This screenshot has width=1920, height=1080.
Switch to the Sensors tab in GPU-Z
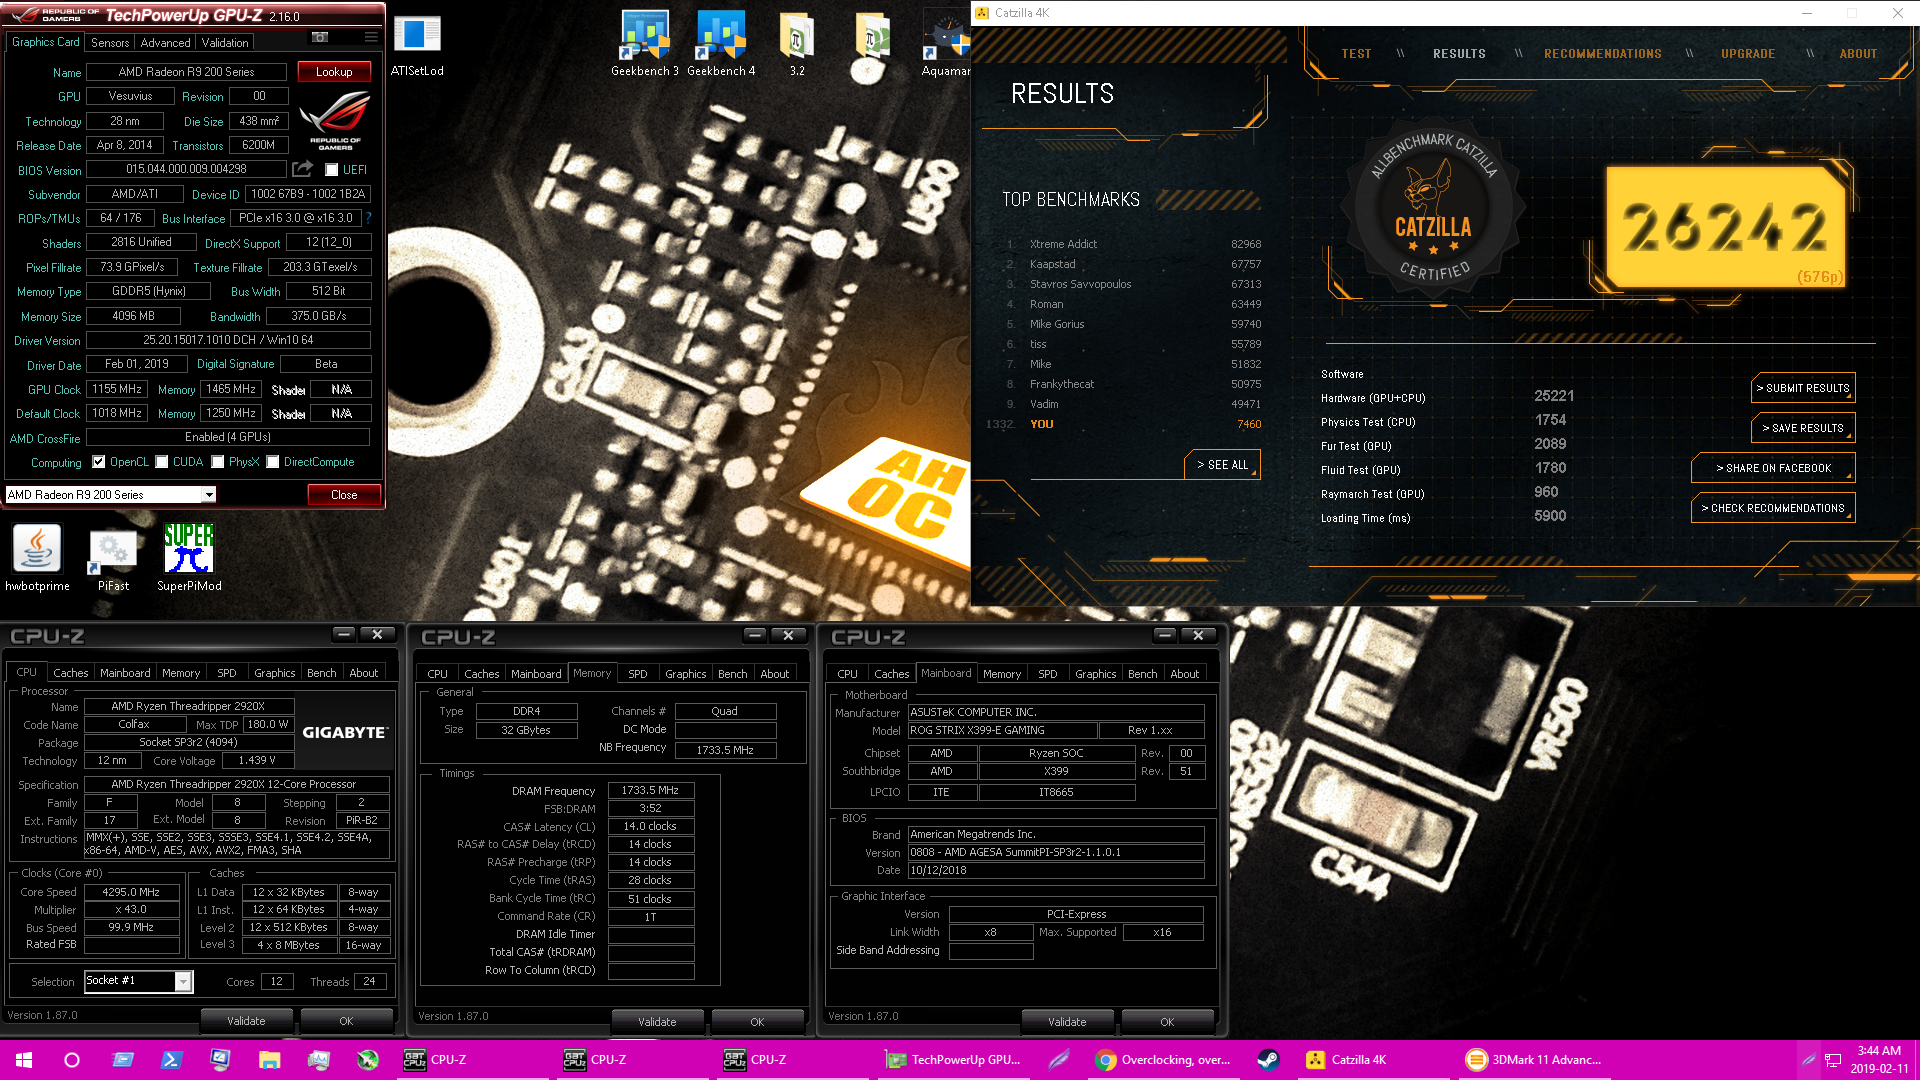click(110, 43)
